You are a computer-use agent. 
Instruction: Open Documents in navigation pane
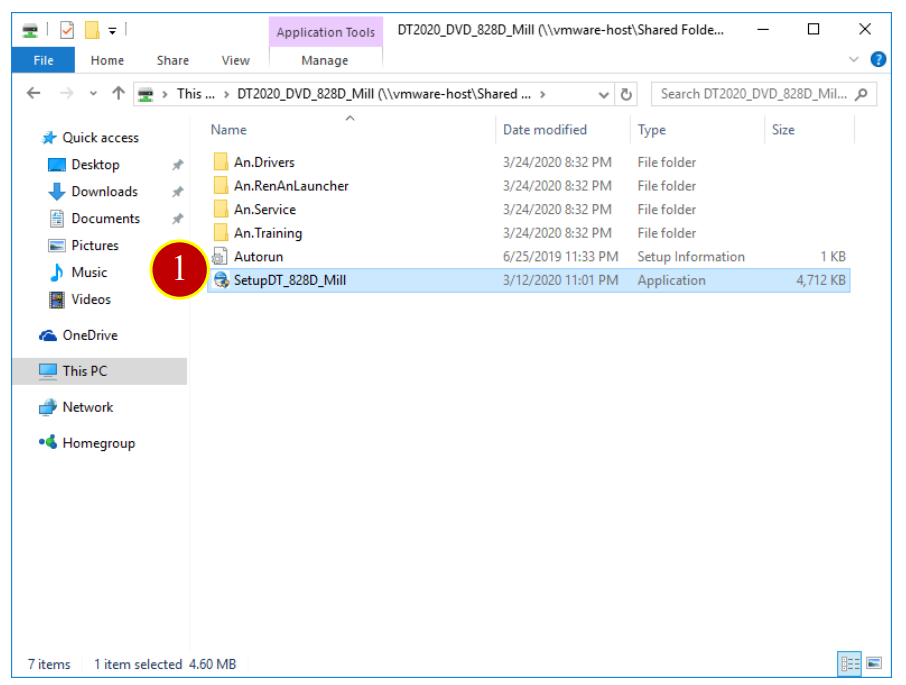point(106,218)
